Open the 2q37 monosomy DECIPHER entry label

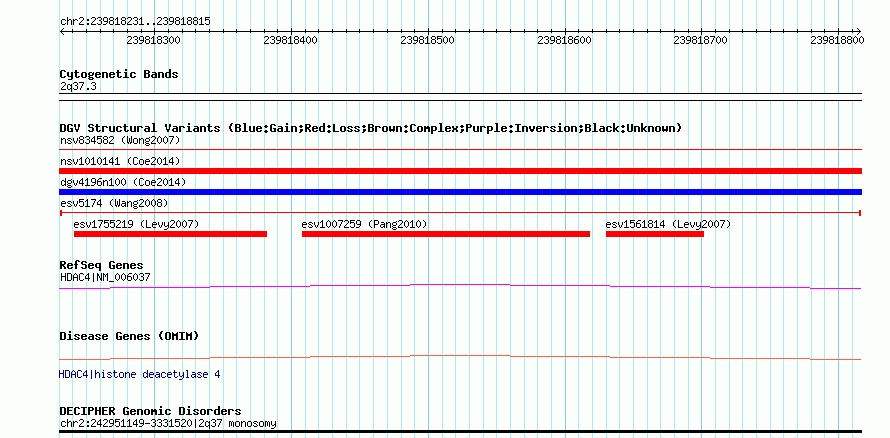pos(168,424)
